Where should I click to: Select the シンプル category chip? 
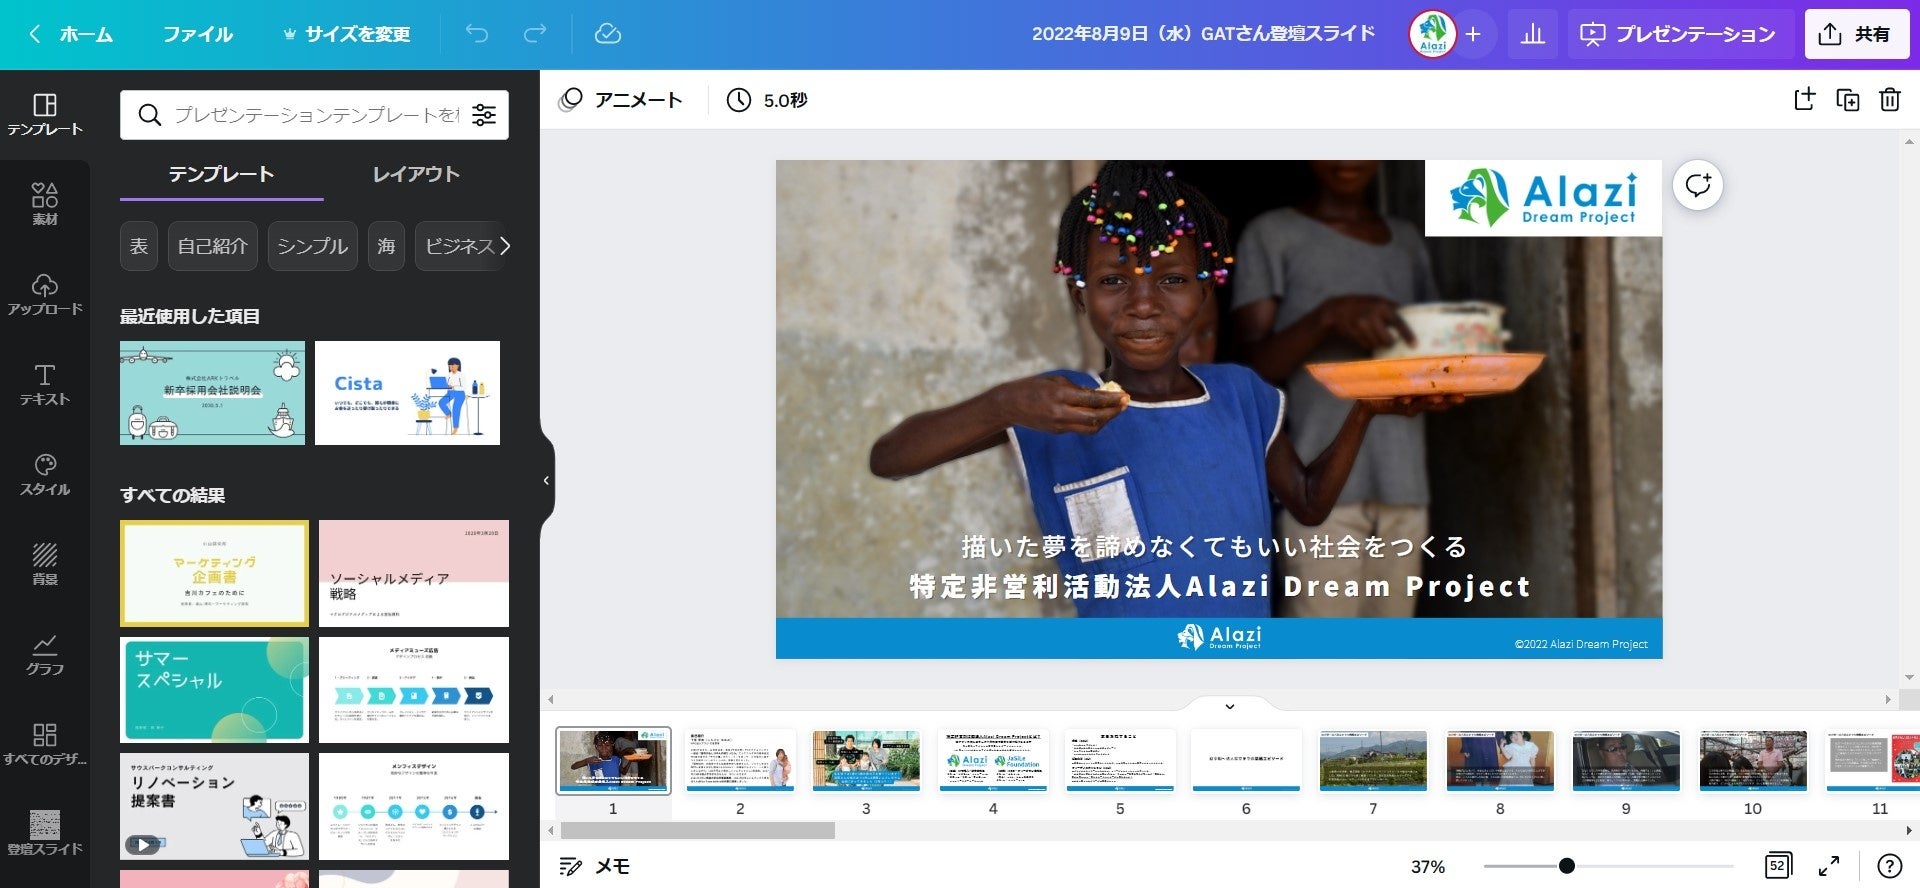tap(312, 246)
